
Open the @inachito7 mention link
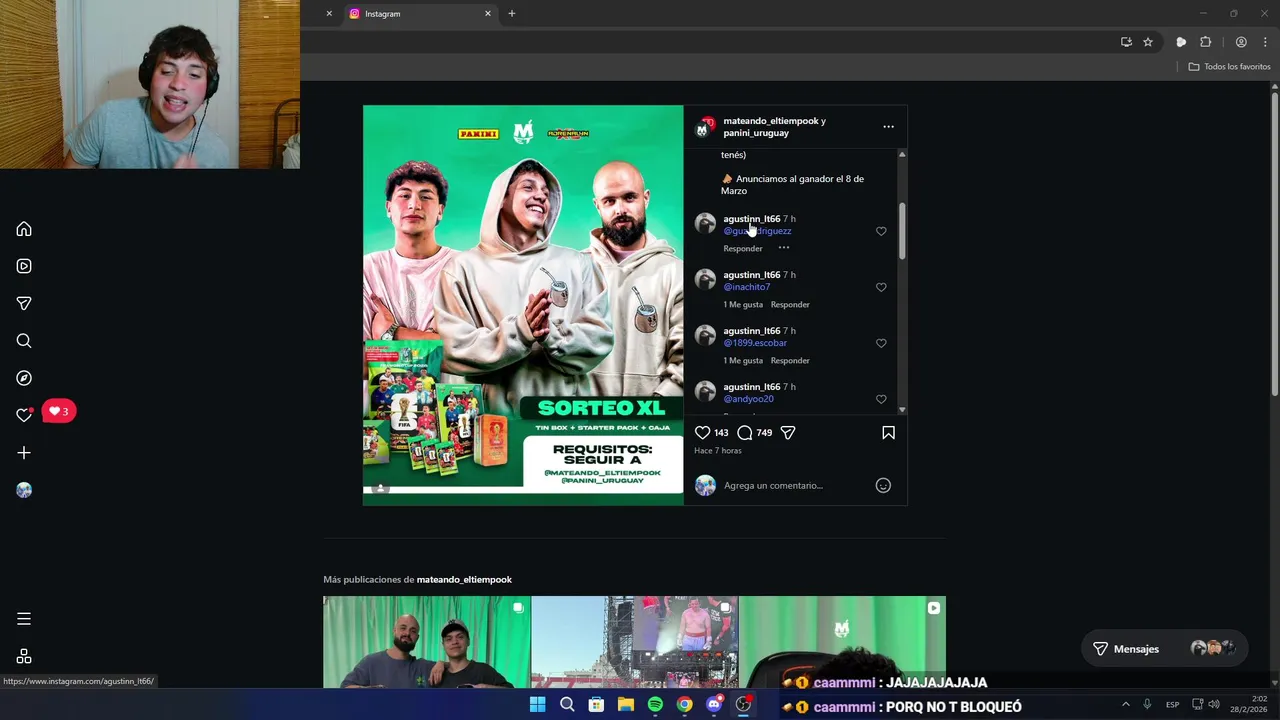pyautogui.click(x=746, y=287)
